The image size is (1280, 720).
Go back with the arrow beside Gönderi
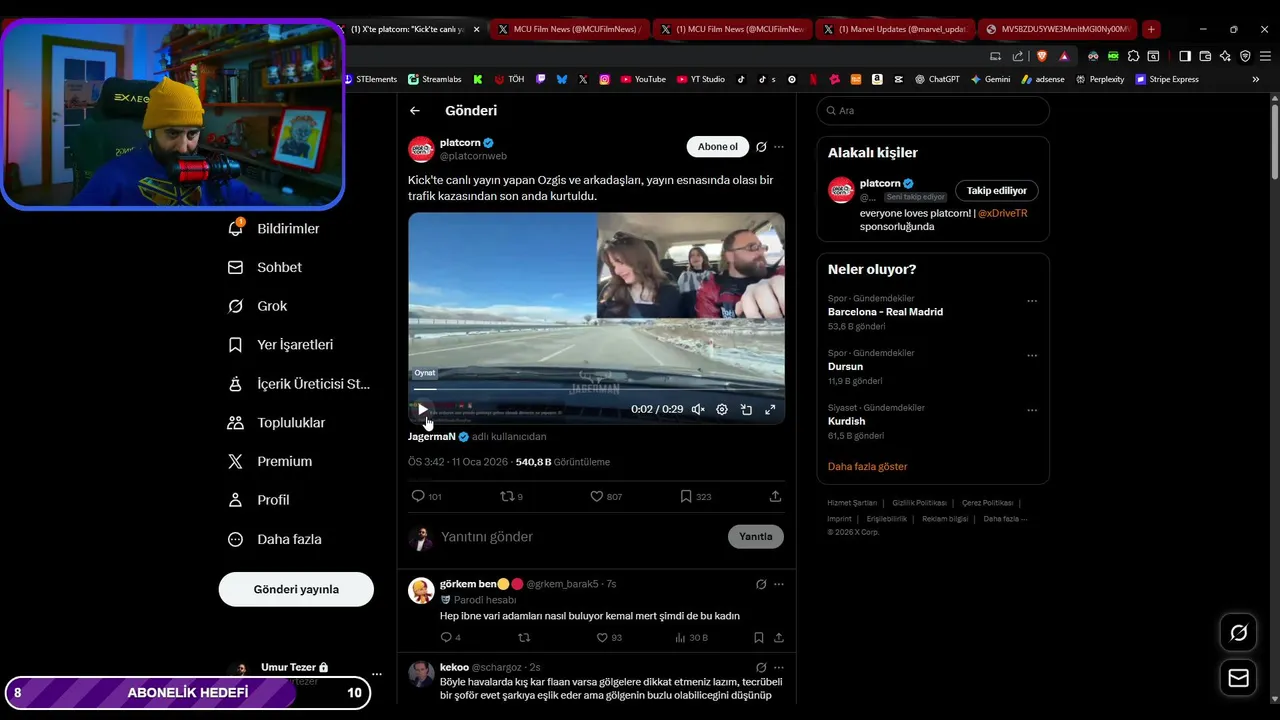pos(415,111)
